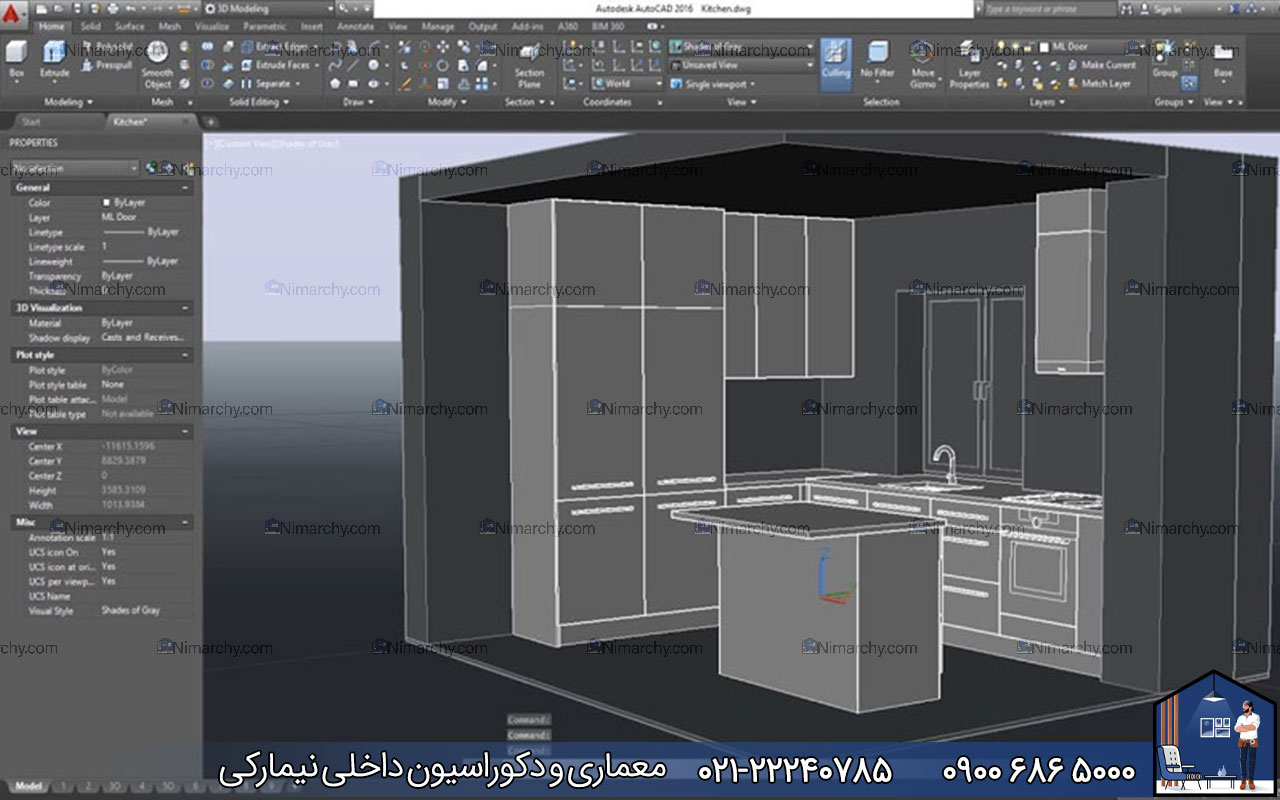The image size is (1280, 800).
Task: Collapse the General properties section
Action: (x=185, y=188)
